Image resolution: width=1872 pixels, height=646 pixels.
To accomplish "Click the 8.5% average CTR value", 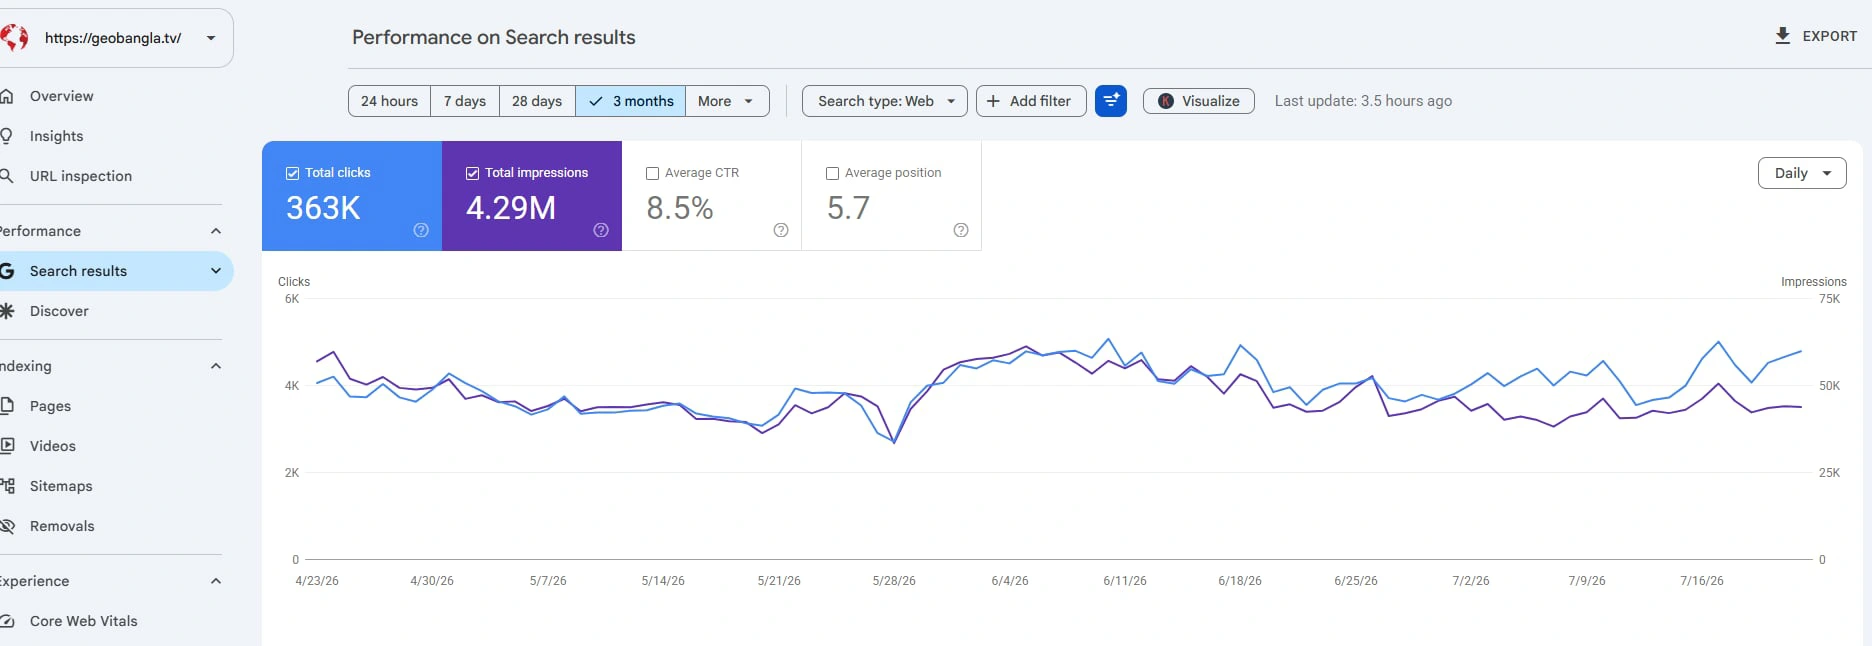I will pos(680,208).
